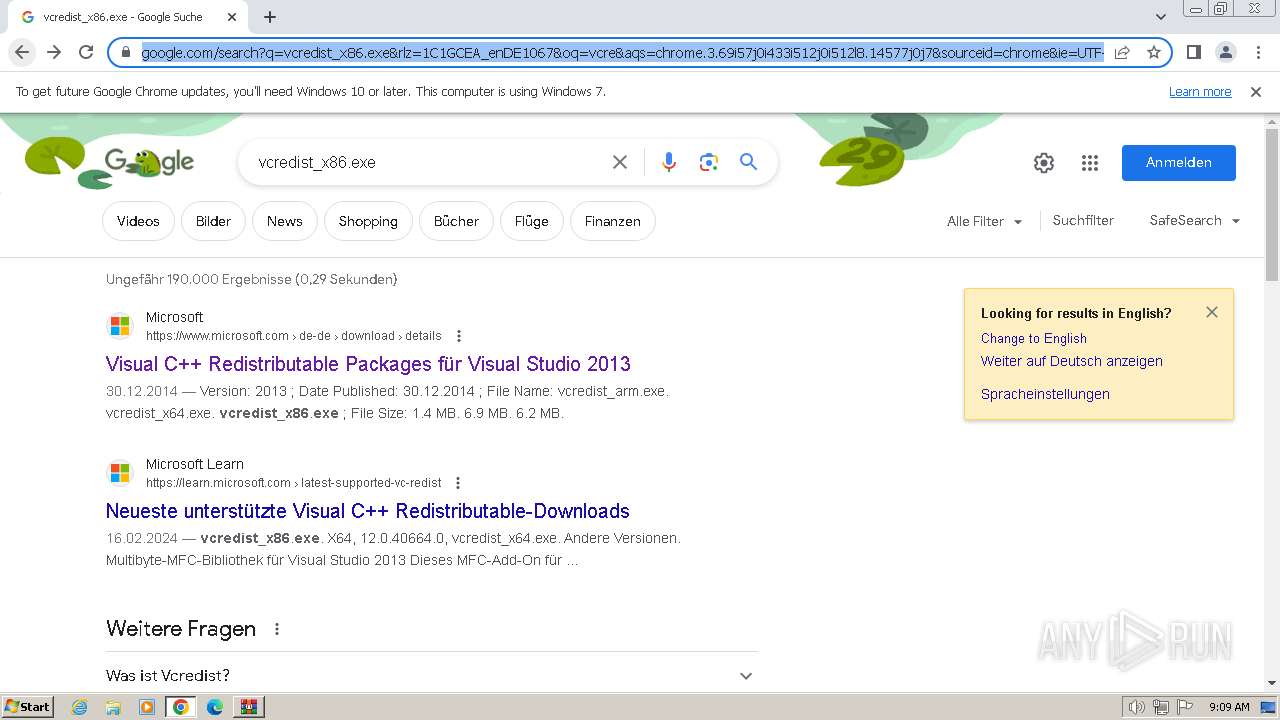Switch to News results
1280x720 pixels.
[x=285, y=221]
